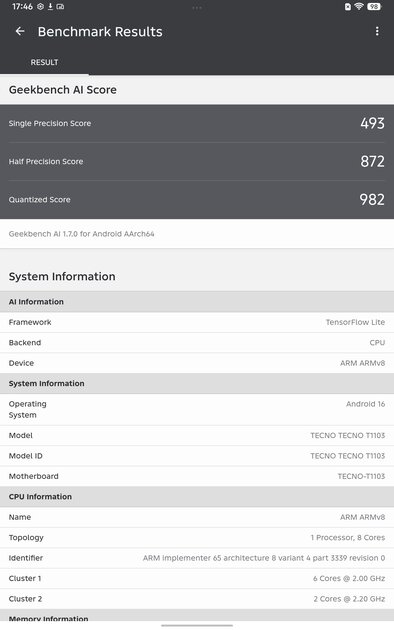Tap the score value 493

pyautogui.click(x=372, y=123)
